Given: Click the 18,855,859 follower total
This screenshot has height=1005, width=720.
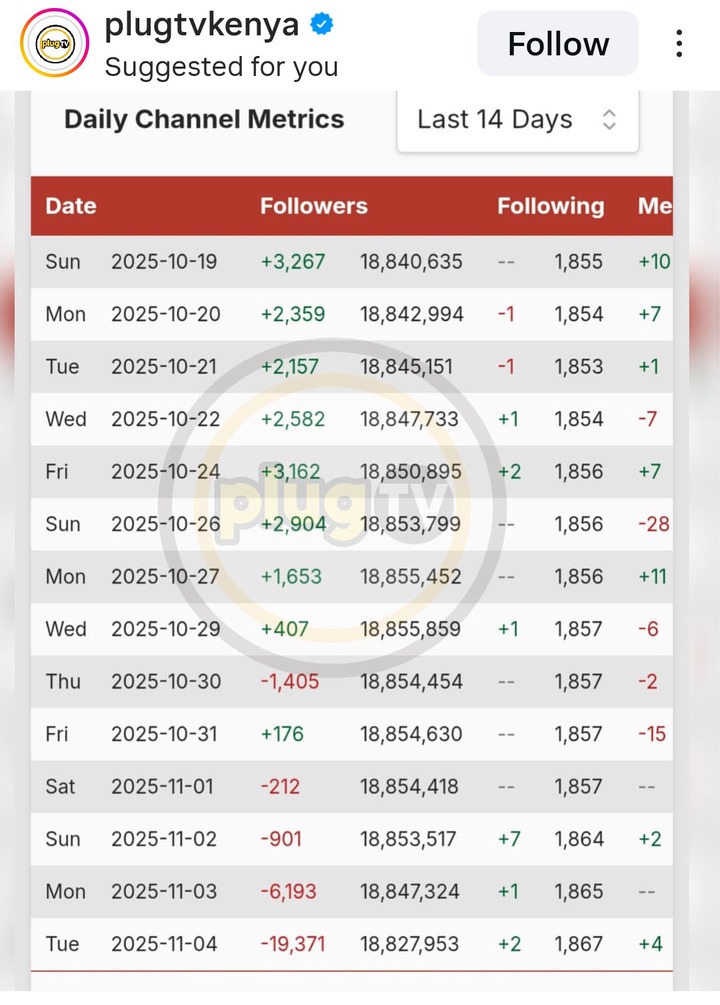Looking at the screenshot, I should [411, 629].
